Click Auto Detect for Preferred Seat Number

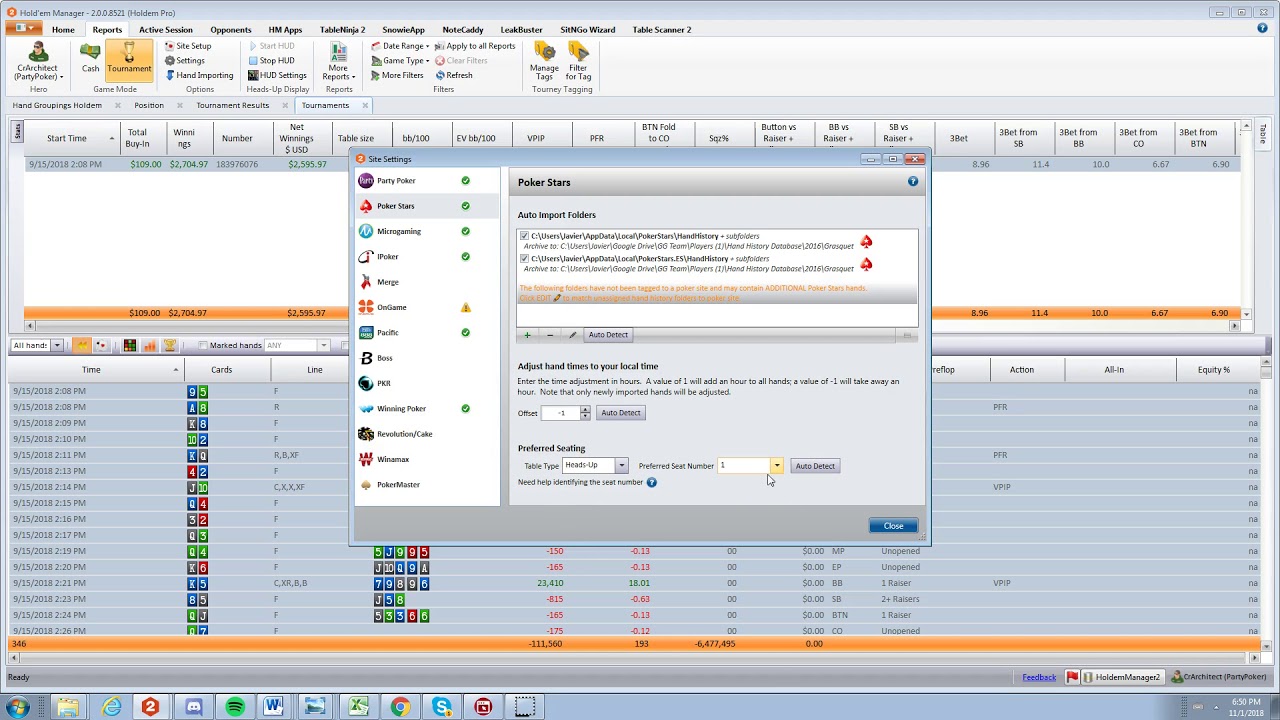(x=815, y=466)
